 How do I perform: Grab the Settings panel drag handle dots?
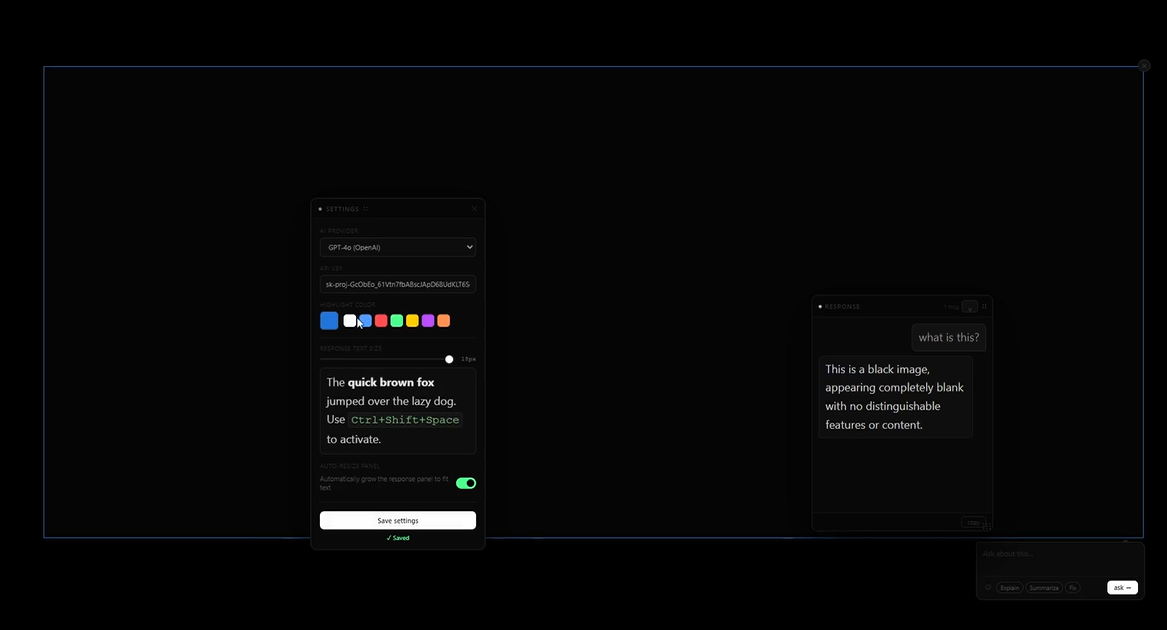[365, 209]
